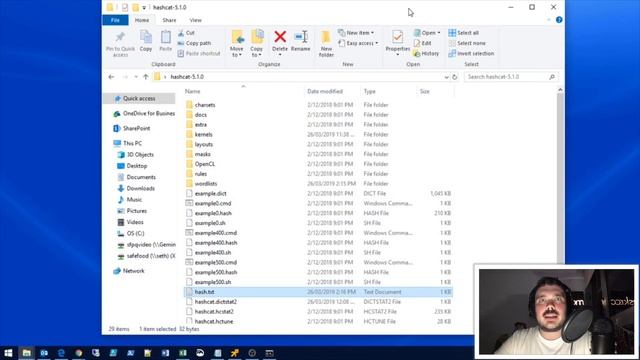This screenshot has height=360, width=640.
Task: Click Select all in ribbon
Action: [464, 33]
